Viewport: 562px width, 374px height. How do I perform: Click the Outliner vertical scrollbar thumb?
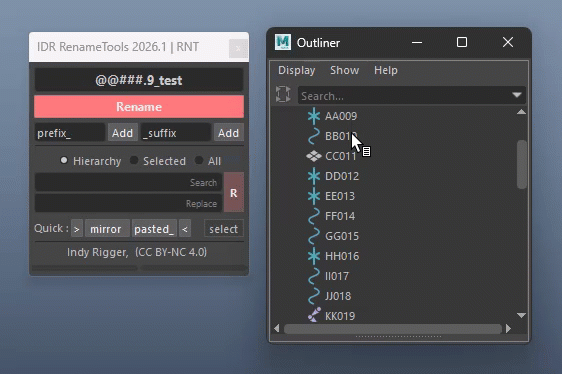522,164
